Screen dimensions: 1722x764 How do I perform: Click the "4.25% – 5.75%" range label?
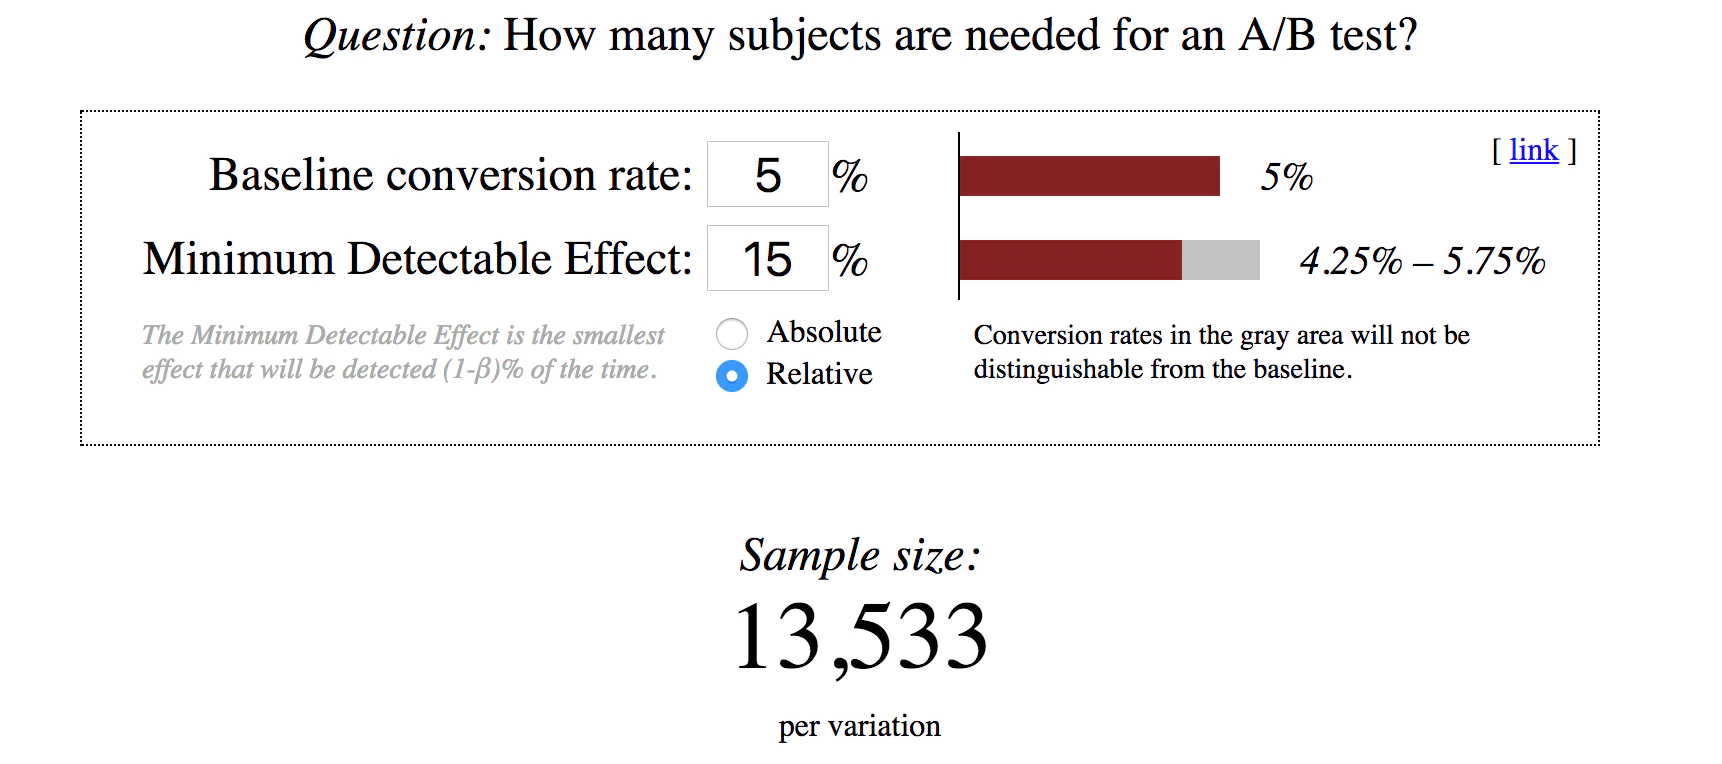[1422, 261]
